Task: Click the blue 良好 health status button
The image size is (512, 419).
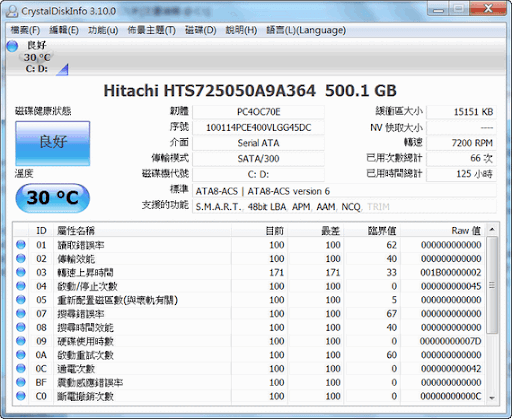Action: tap(53, 143)
